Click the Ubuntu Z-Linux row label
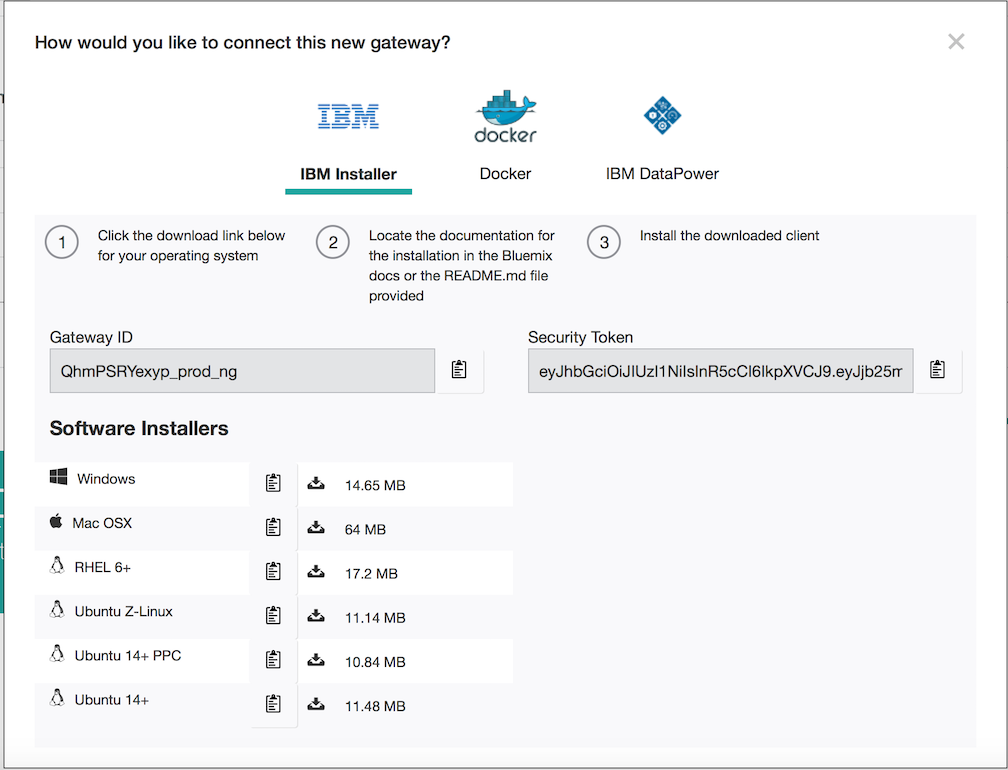This screenshot has width=1008, height=770. pyautogui.click(x=123, y=611)
